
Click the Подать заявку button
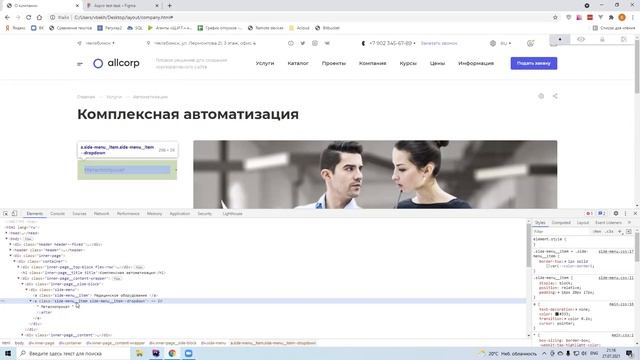(533, 63)
